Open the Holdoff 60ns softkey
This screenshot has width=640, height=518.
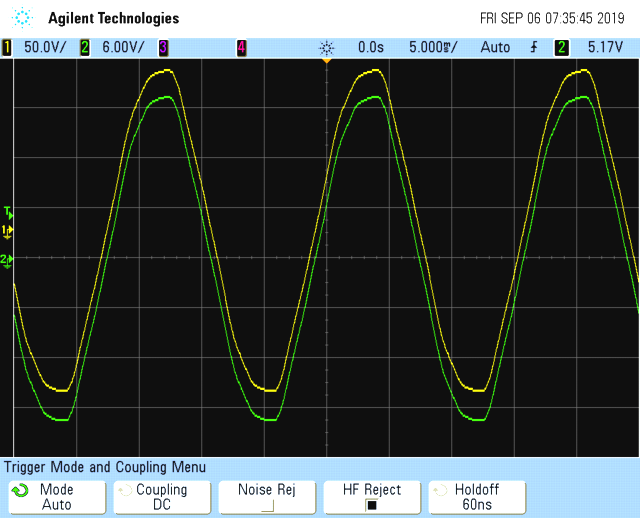click(x=477, y=497)
